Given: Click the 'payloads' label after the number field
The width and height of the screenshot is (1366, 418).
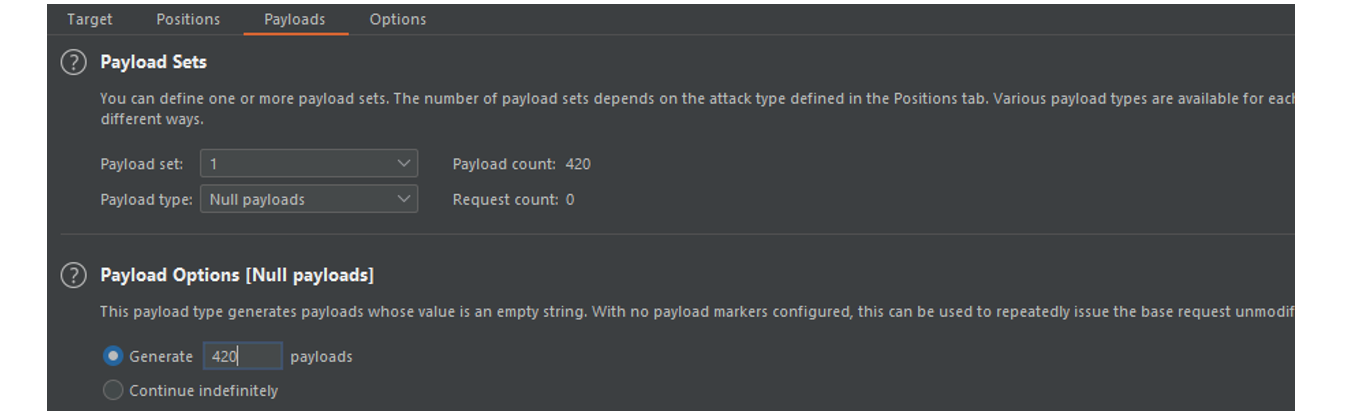Looking at the screenshot, I should [321, 356].
